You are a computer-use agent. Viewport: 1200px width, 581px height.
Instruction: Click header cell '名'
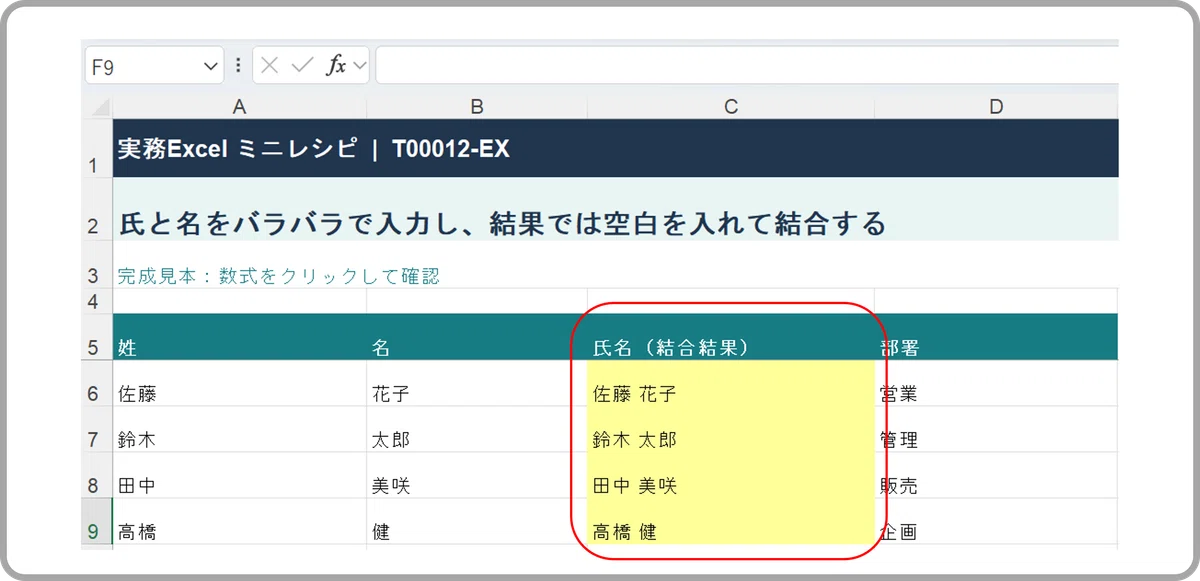[477, 337]
